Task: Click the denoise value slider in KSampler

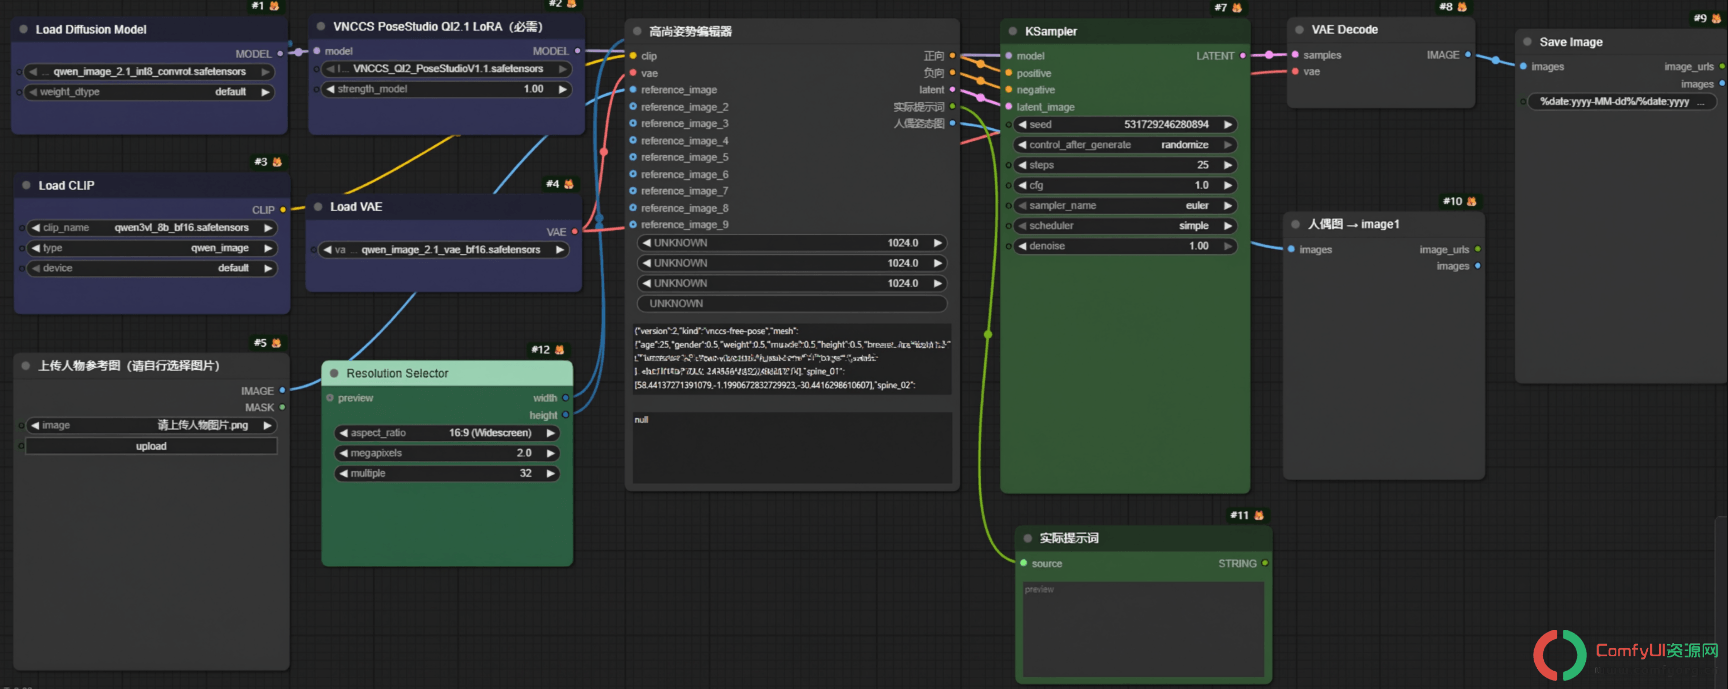Action: 1125,246
